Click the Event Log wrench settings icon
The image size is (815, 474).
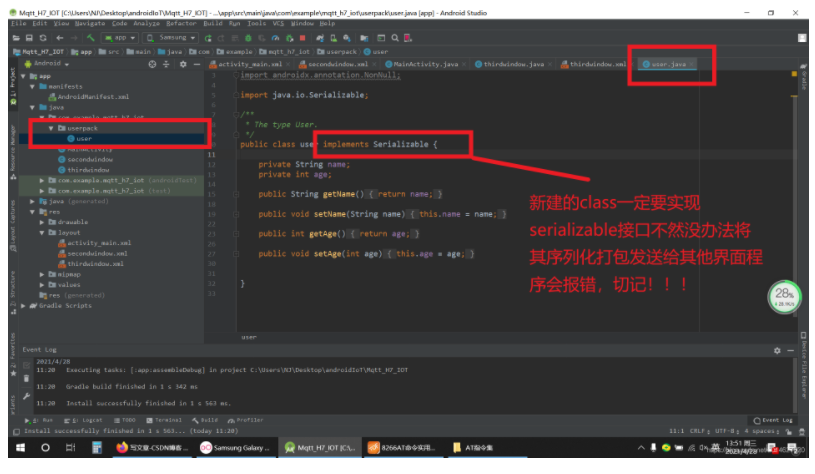27,397
